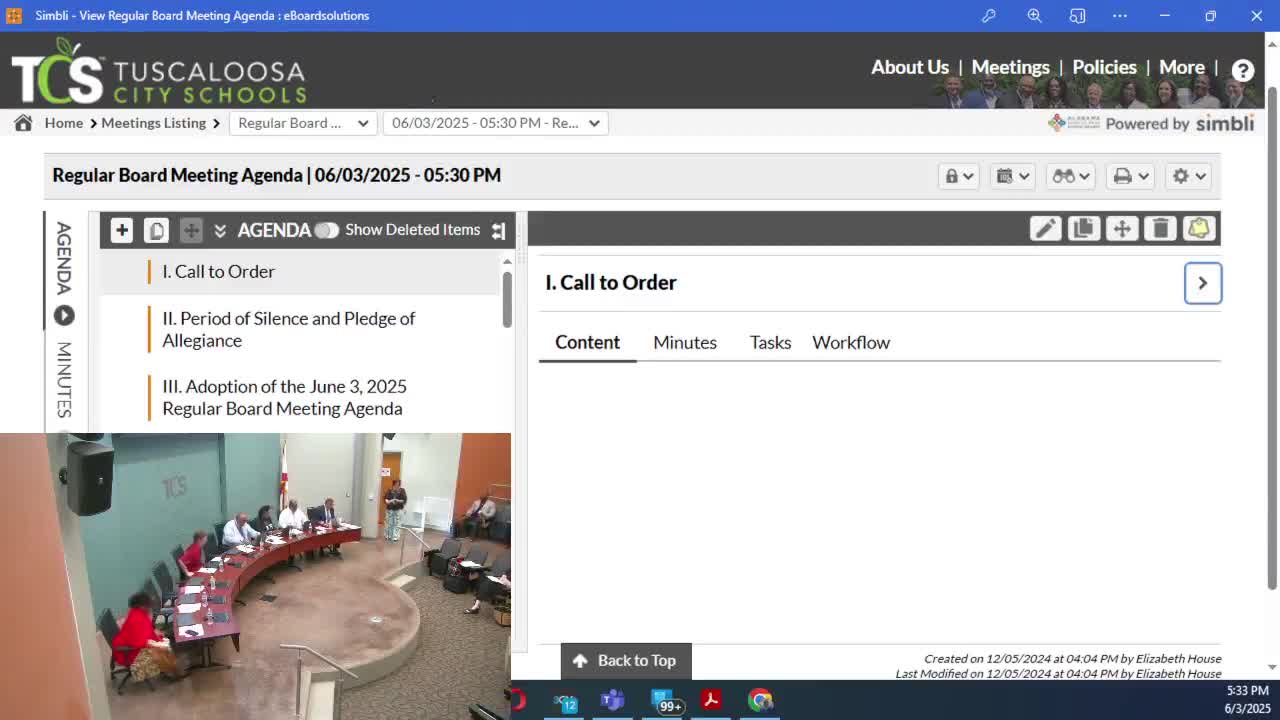Open the binoculars view dropdown

1071,176
